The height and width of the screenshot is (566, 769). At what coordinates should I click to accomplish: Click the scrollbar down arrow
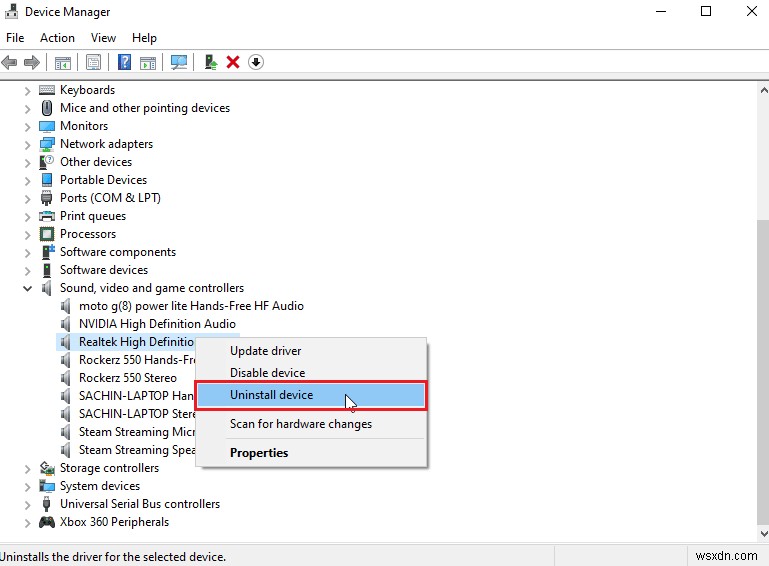pyautogui.click(x=763, y=534)
